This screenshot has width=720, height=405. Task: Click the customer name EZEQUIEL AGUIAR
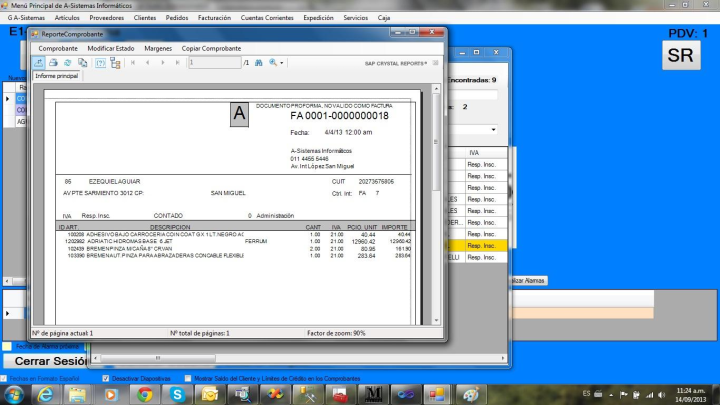pos(114,181)
